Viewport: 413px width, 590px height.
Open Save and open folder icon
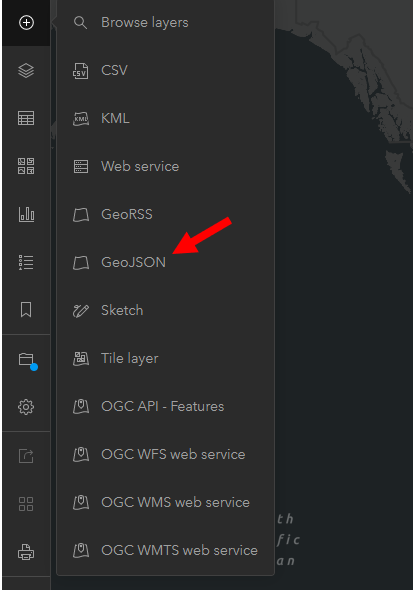(26, 359)
